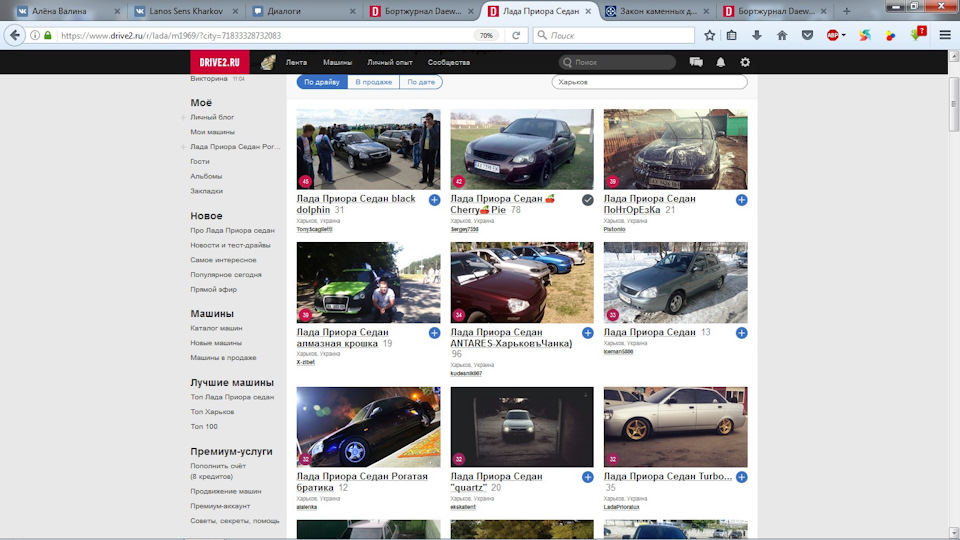Switch to Закон каменных browser tab
This screenshot has width=960, height=540.
pos(658,11)
